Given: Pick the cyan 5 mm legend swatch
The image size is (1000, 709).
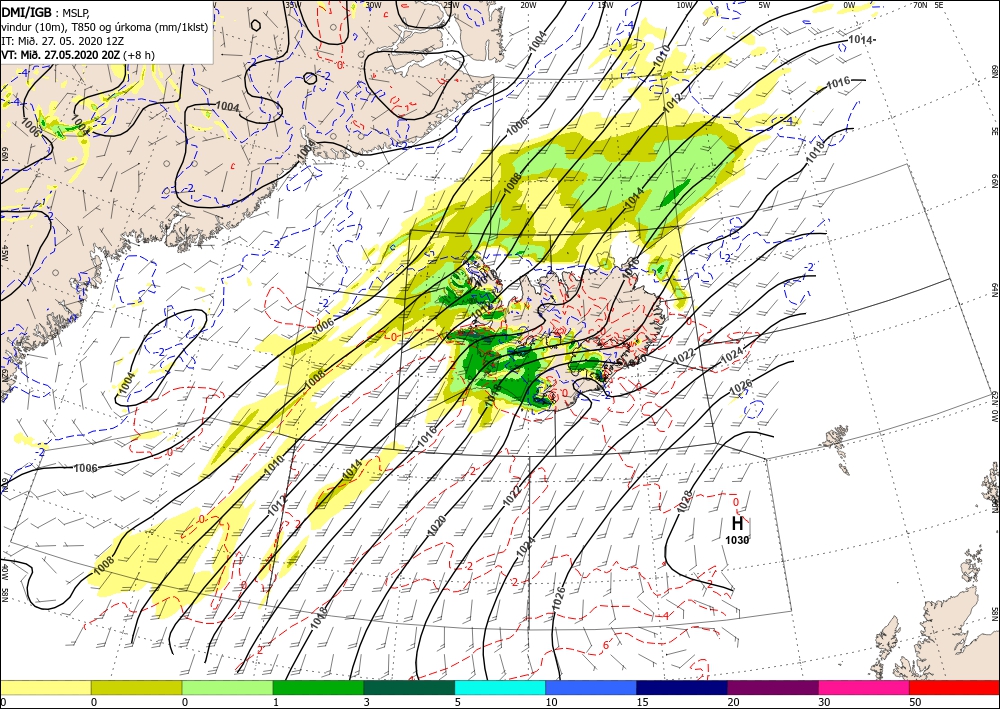Looking at the screenshot, I should click(500, 687).
